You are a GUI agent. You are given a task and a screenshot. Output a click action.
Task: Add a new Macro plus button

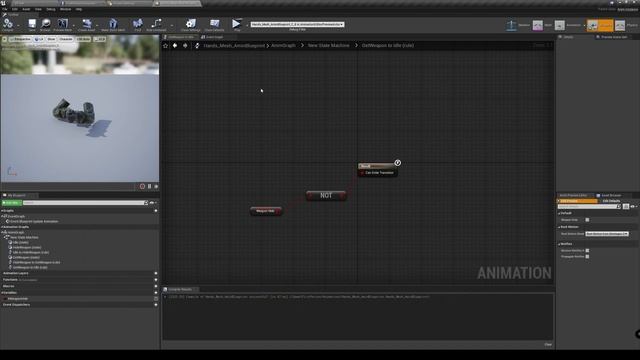pyautogui.click(x=156, y=286)
